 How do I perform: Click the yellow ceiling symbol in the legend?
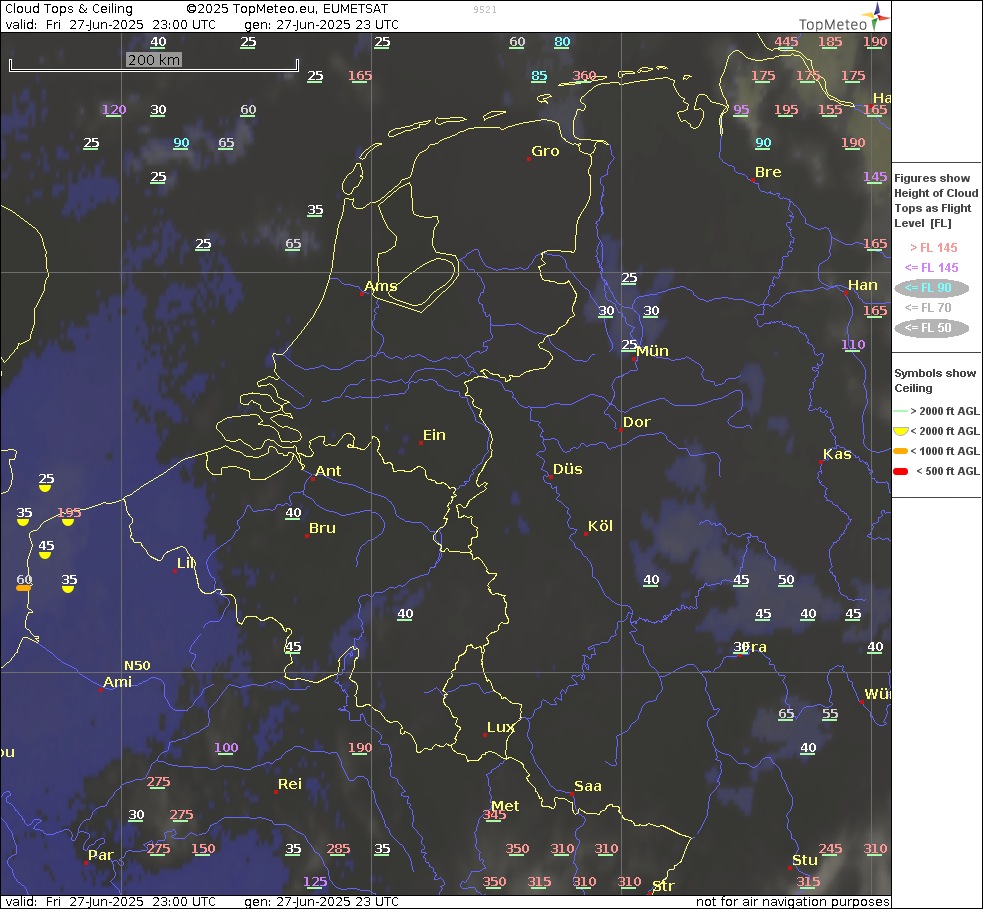pyautogui.click(x=901, y=431)
